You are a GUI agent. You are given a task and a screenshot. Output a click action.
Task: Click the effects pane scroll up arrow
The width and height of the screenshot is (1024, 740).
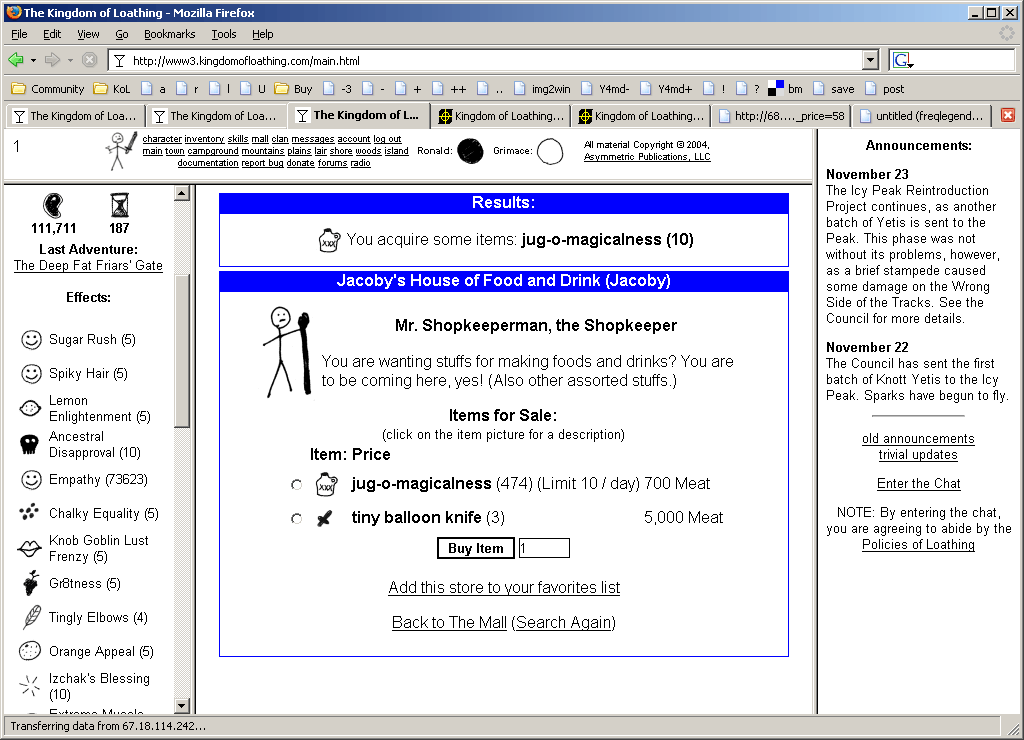pyautogui.click(x=182, y=193)
